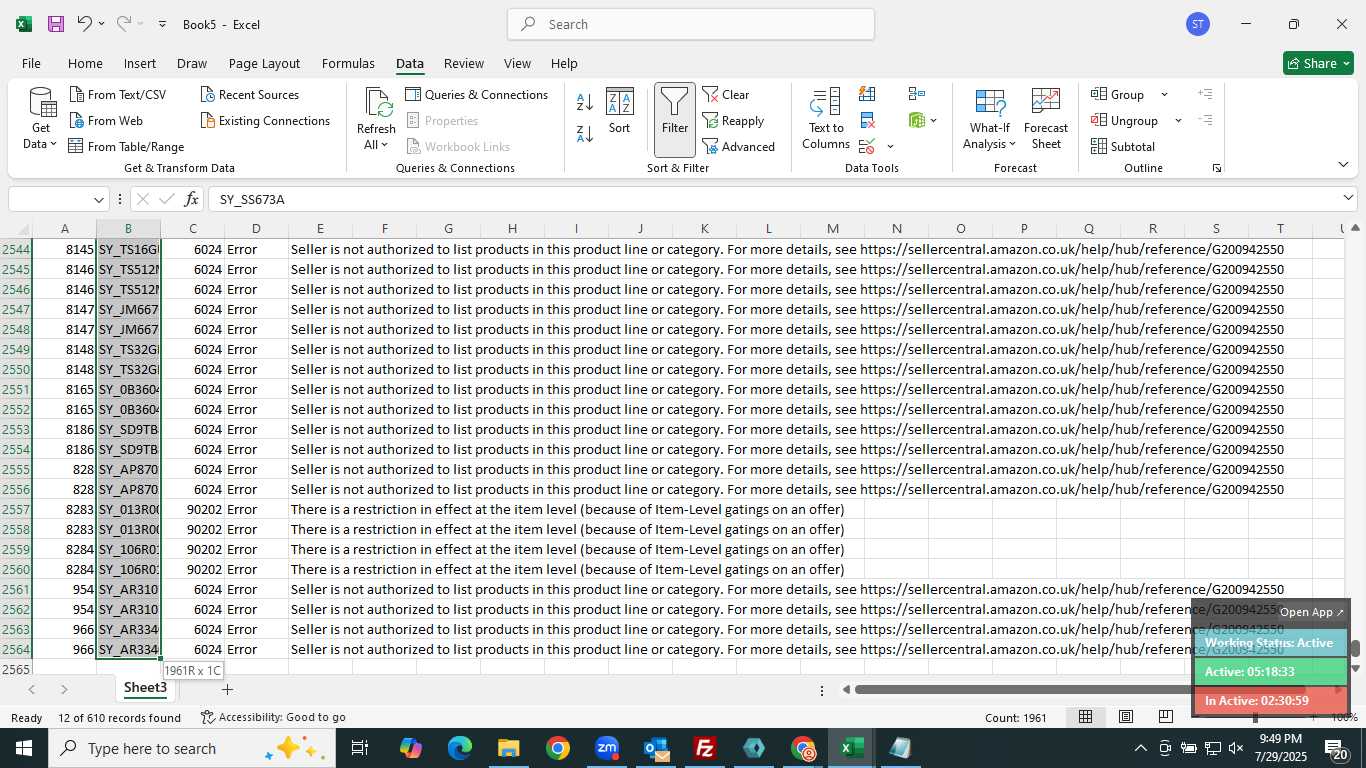Open Advanced filter options

point(739,146)
